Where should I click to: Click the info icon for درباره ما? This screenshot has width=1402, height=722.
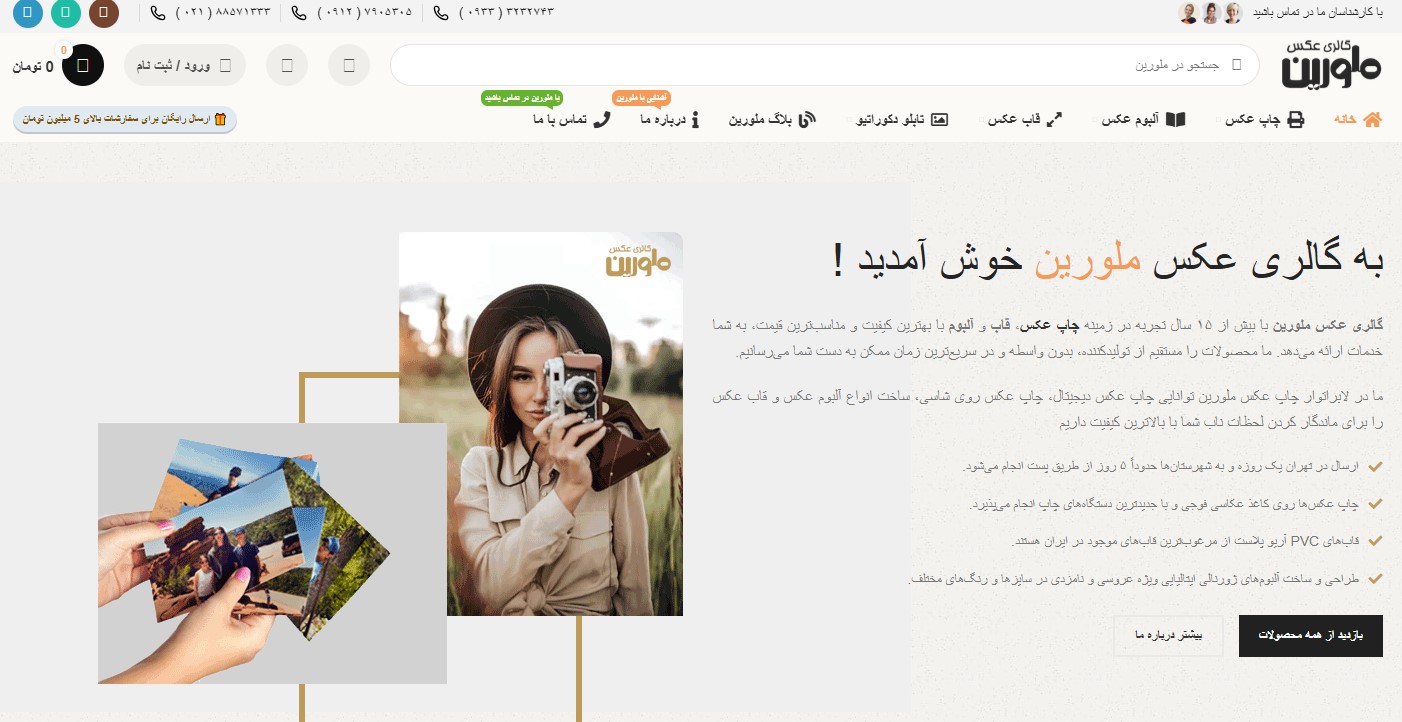coord(696,119)
